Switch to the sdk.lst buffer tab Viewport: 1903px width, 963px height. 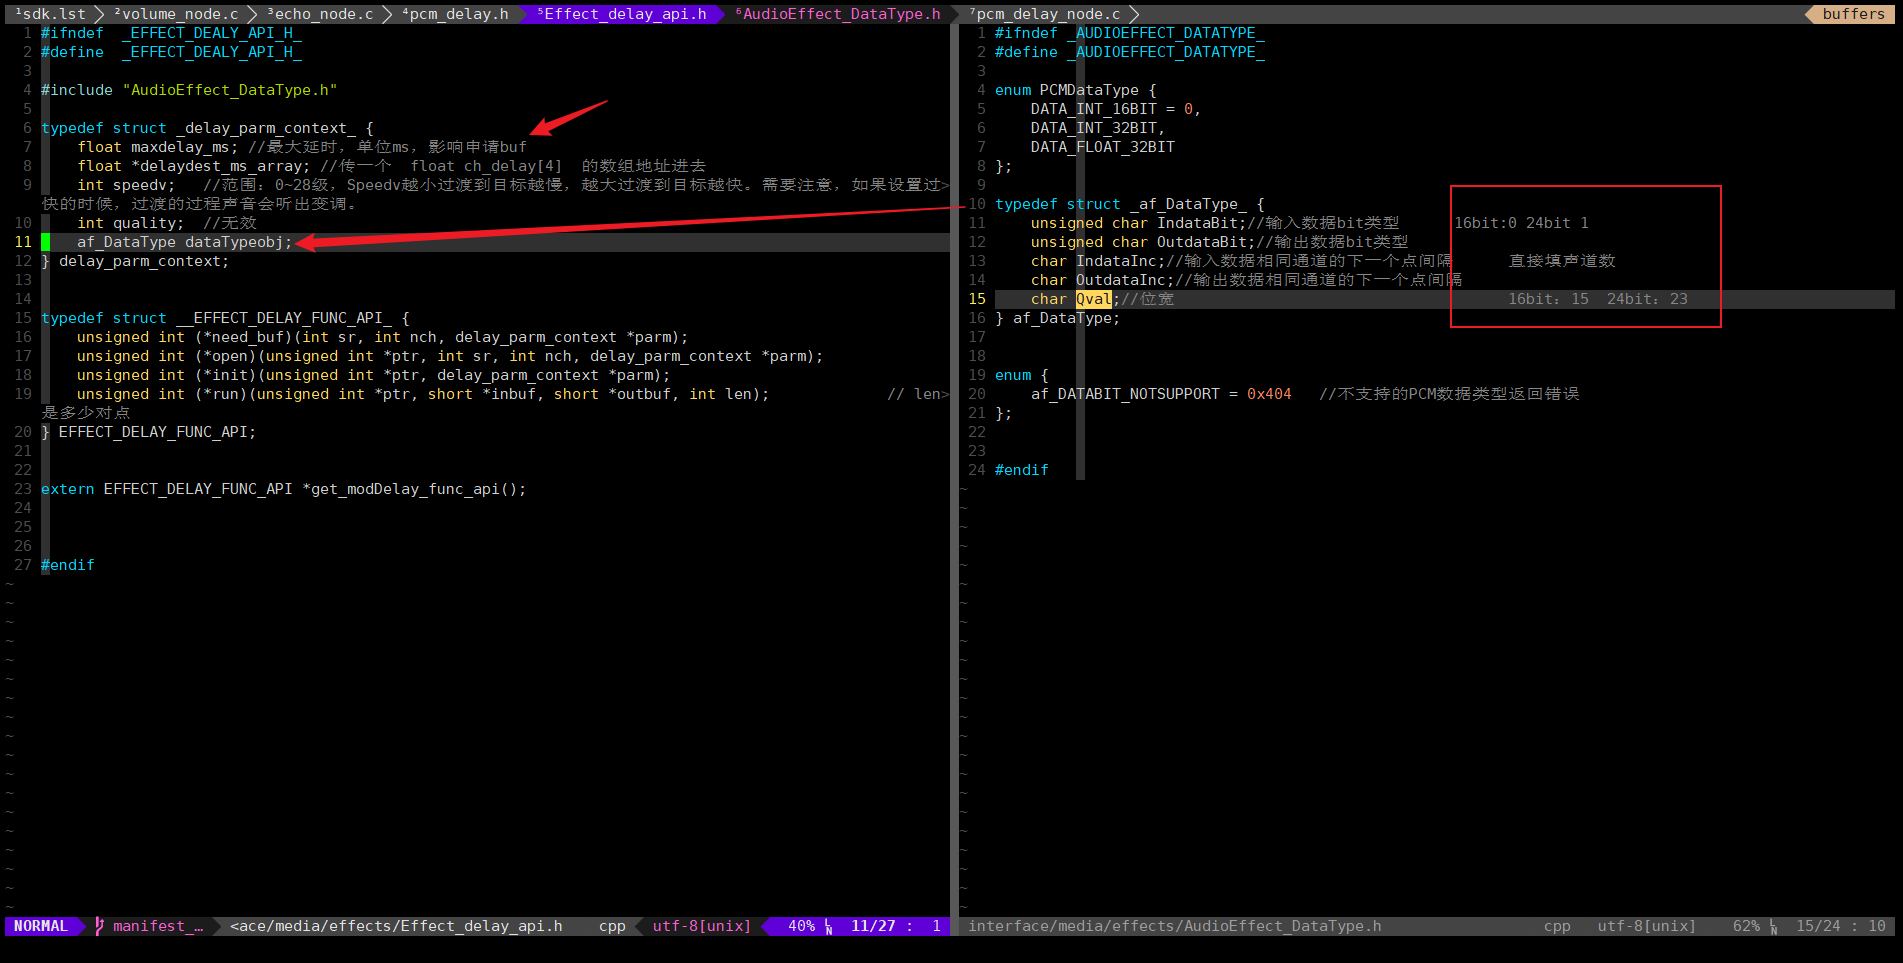[x=50, y=14]
